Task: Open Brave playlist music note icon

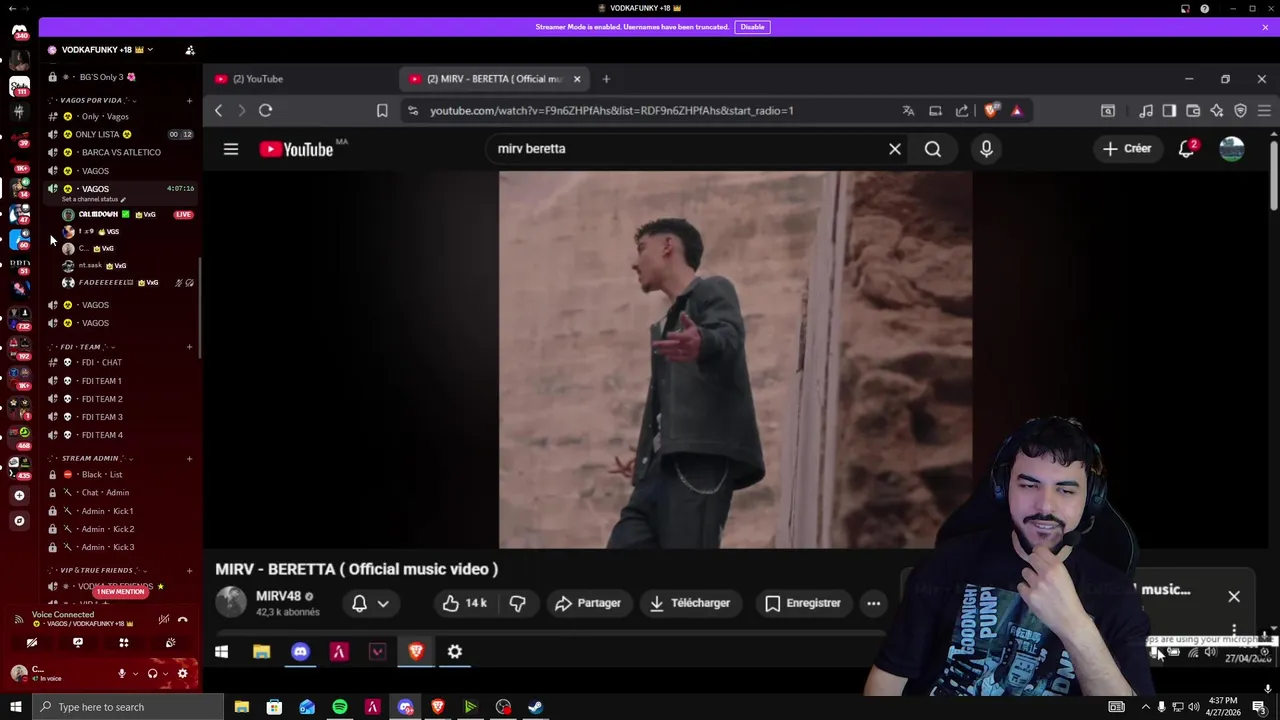Action: pyautogui.click(x=1146, y=110)
